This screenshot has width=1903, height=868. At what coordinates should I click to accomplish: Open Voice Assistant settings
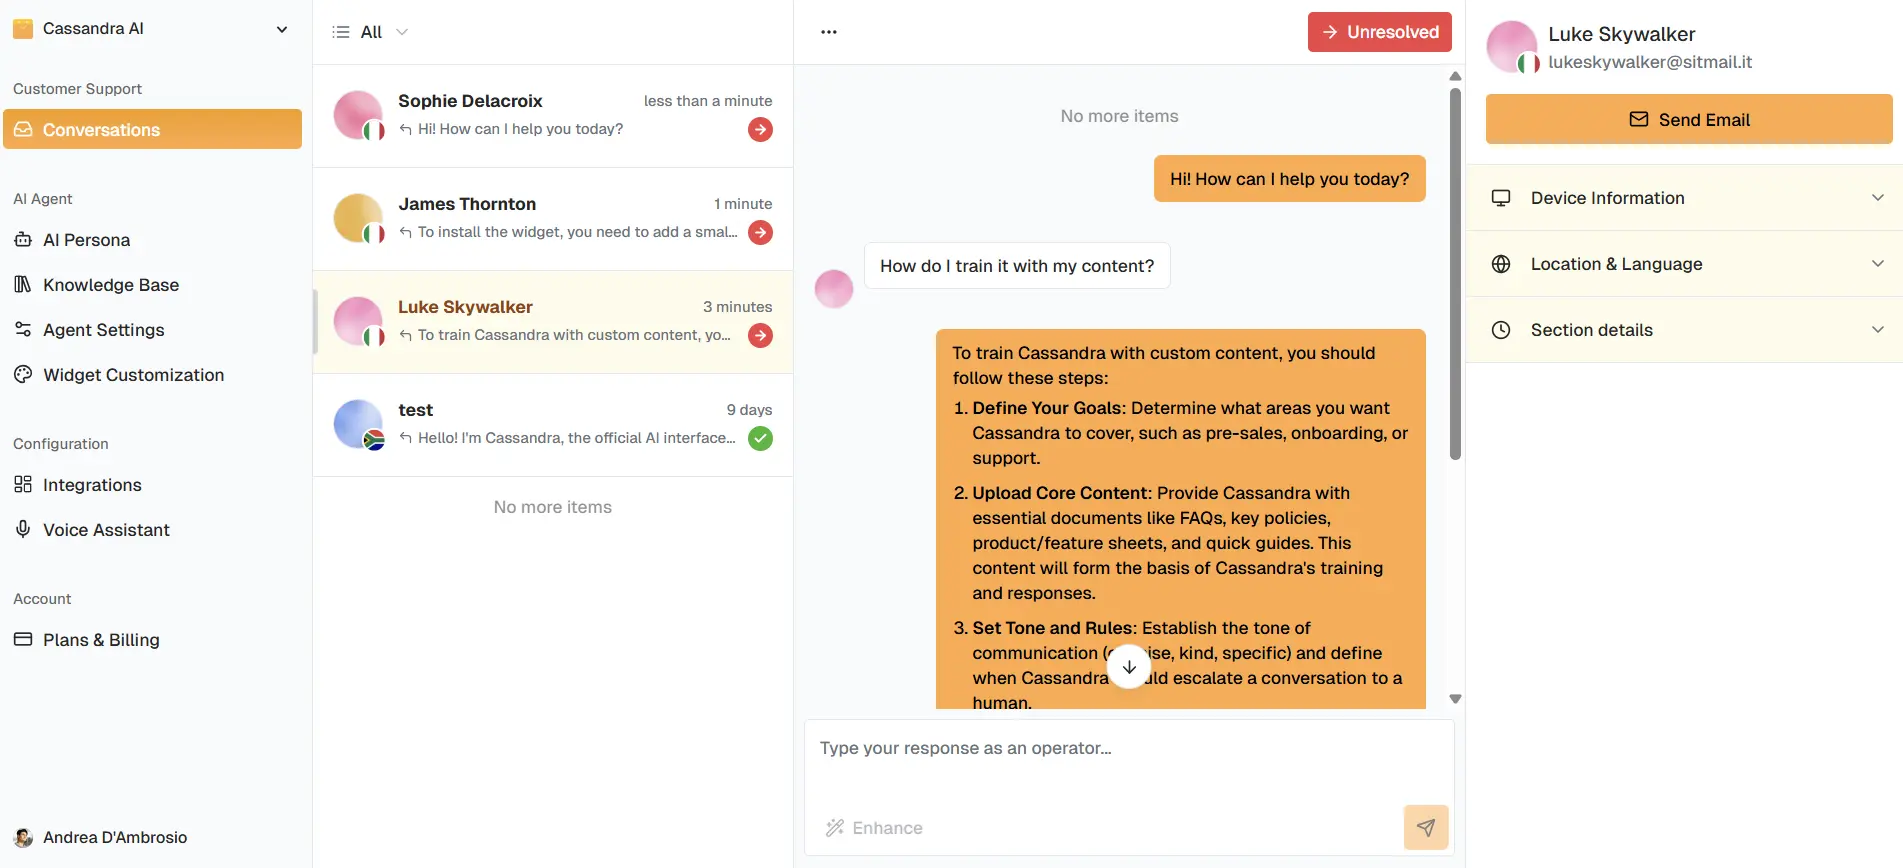click(x=152, y=530)
